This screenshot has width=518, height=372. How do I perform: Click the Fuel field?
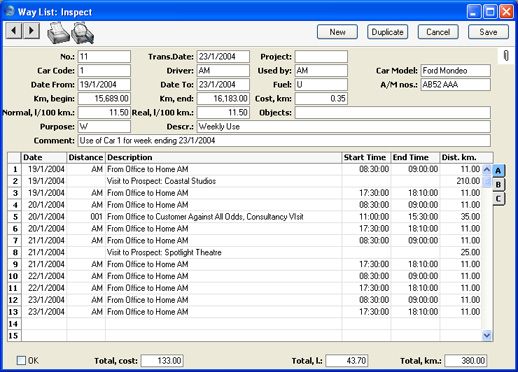tap(321, 84)
